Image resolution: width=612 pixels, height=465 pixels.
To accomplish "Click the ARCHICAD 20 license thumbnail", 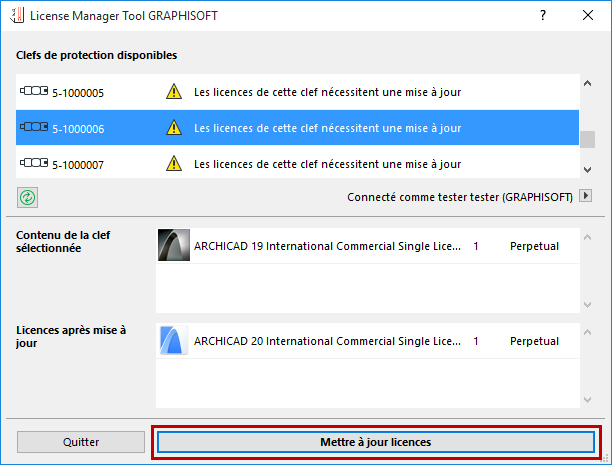I will coord(174,340).
